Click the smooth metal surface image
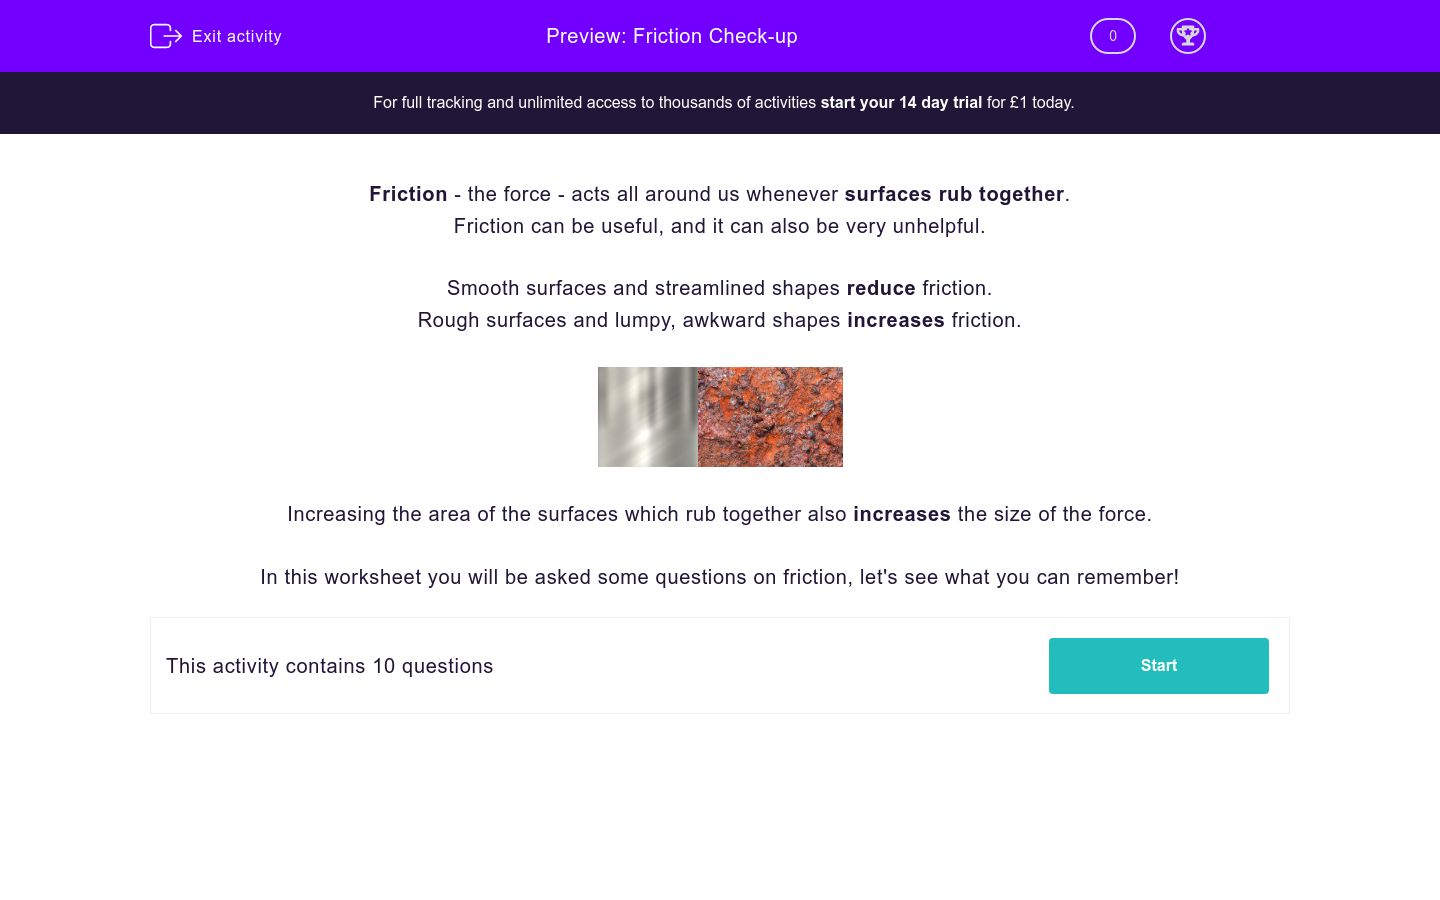1440x900 pixels. (x=647, y=417)
